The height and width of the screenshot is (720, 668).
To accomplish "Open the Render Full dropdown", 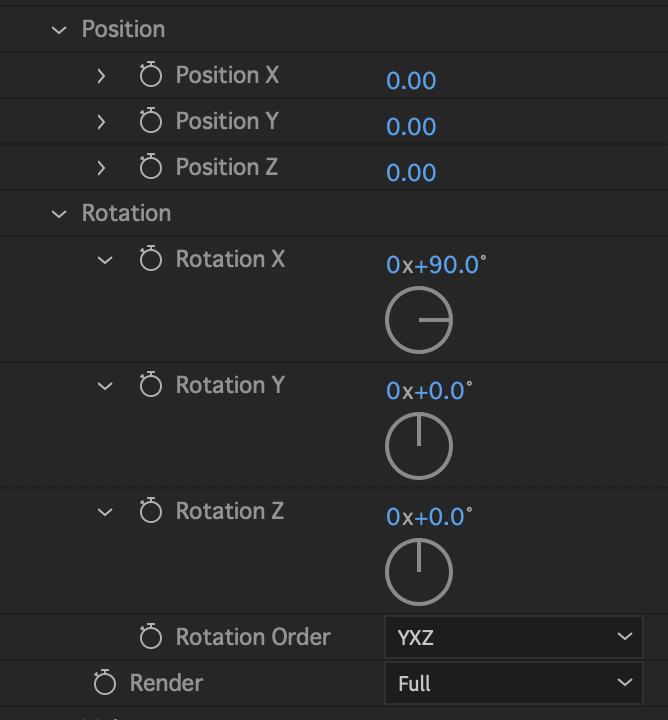I will click(514, 683).
